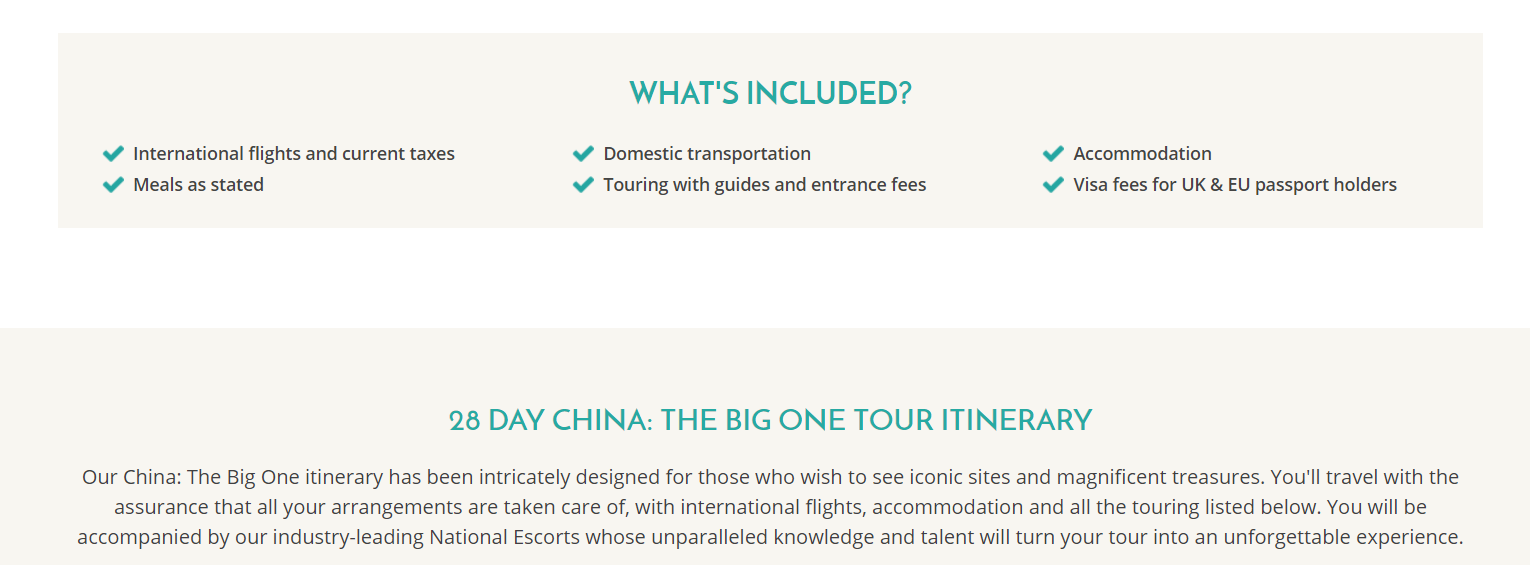1530x565 pixels.
Task: Click the checkmark icon next to Meals as stated
Action: tap(113, 184)
